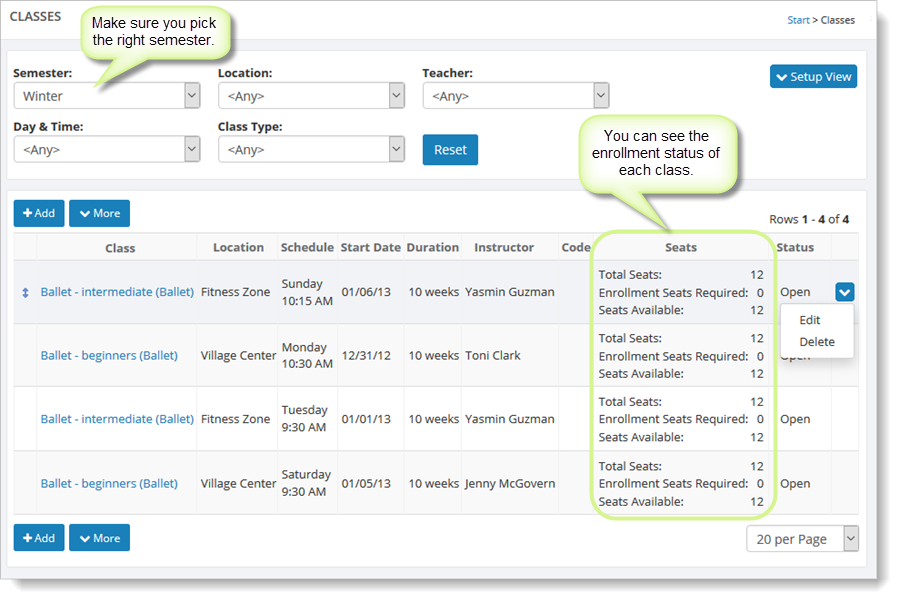Image resolution: width=900 pixels, height=602 pixels.
Task: Click the bottom Add button
Action: (x=39, y=538)
